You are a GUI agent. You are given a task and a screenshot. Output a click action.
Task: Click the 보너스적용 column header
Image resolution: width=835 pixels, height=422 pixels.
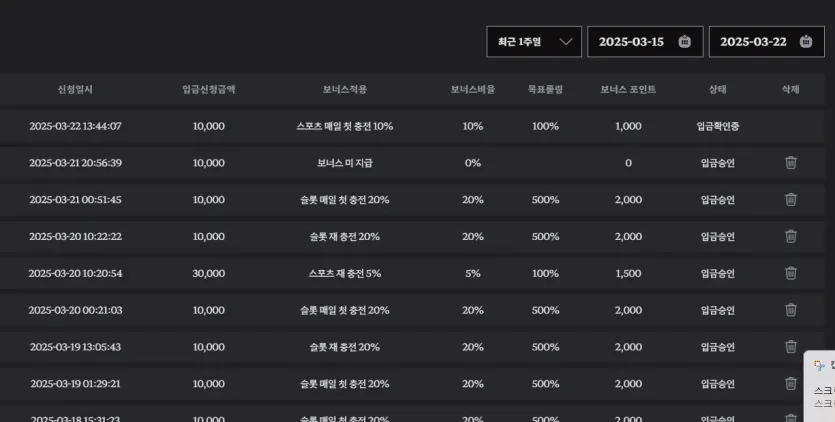(x=345, y=90)
